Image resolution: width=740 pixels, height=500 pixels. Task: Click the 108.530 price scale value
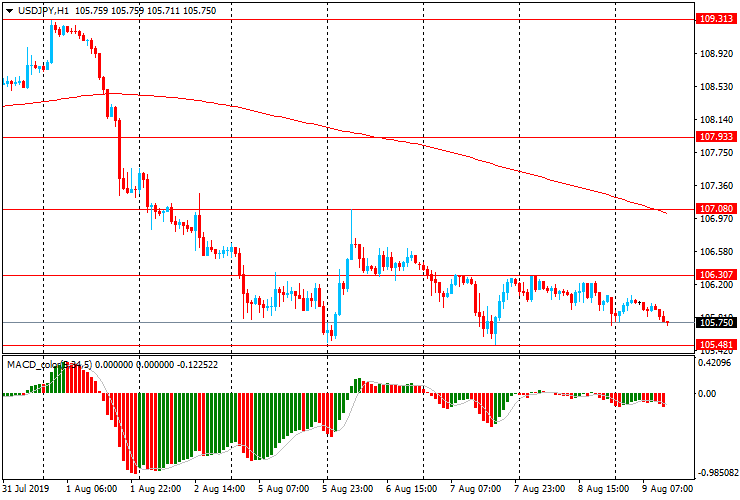716,87
